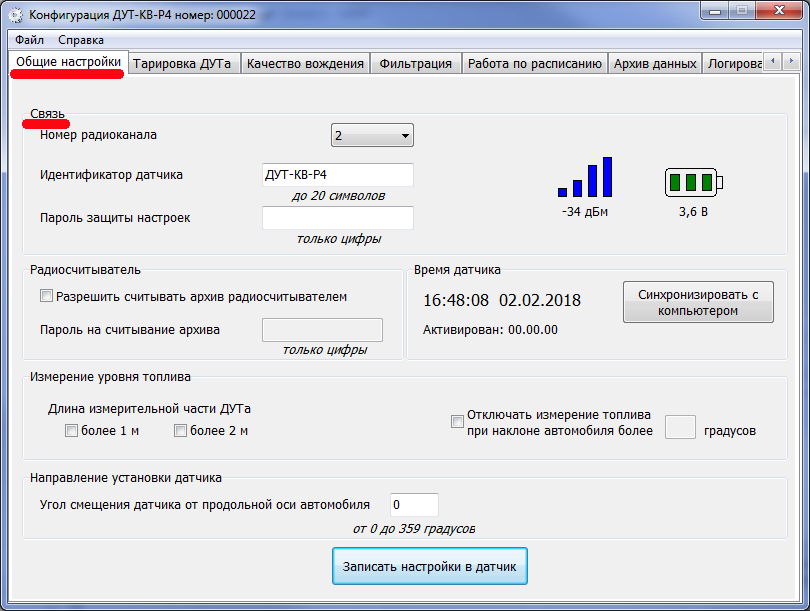The height and width of the screenshot is (611, 810).
Task: Click the signal strength bars icon
Action: click(585, 177)
